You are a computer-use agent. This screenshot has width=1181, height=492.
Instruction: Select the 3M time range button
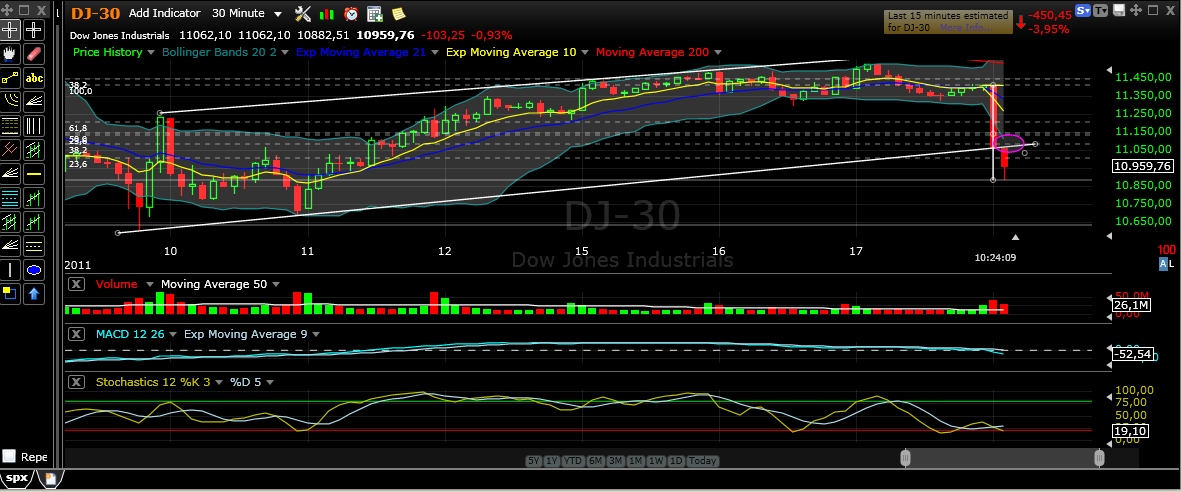(x=615, y=461)
